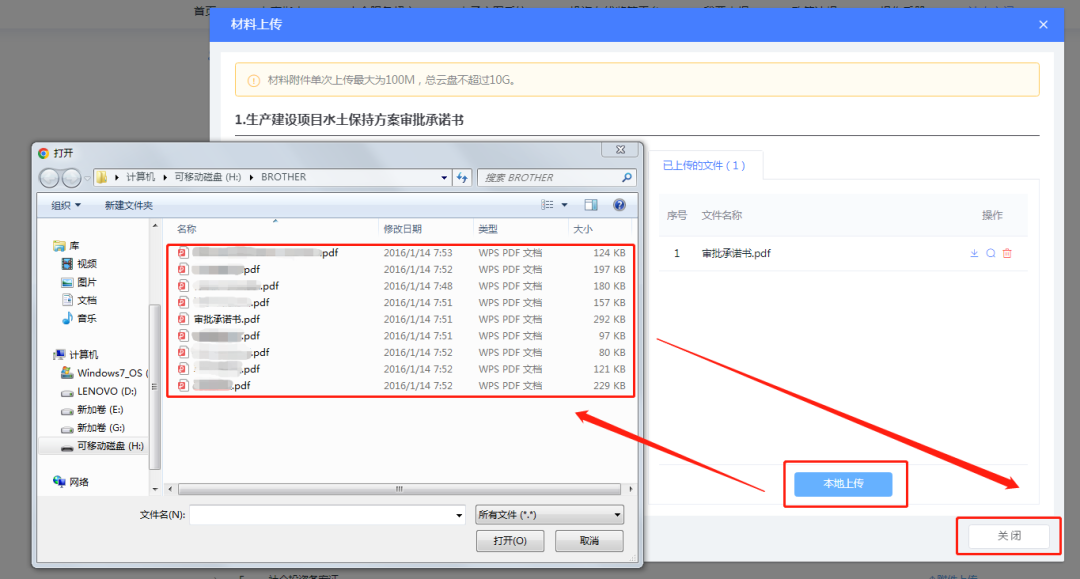
Task: Select the 97 KB PDF file
Action: [x=401, y=336]
